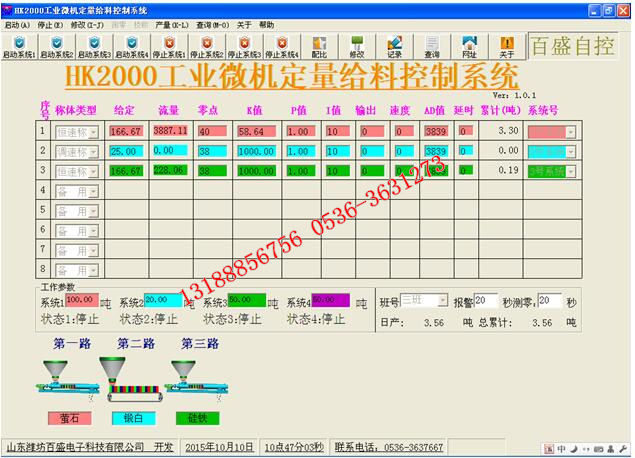Click the 硅铁 green label button
635x458 pixels.
197,418
